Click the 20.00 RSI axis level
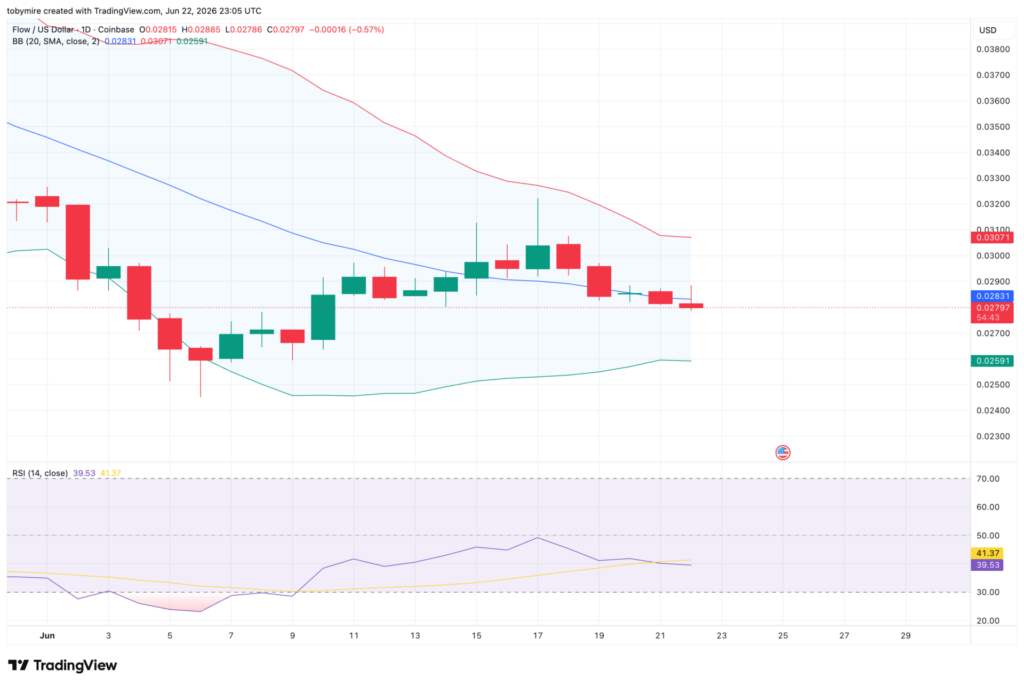Image resolution: width=1024 pixels, height=686 pixels. (x=987, y=621)
